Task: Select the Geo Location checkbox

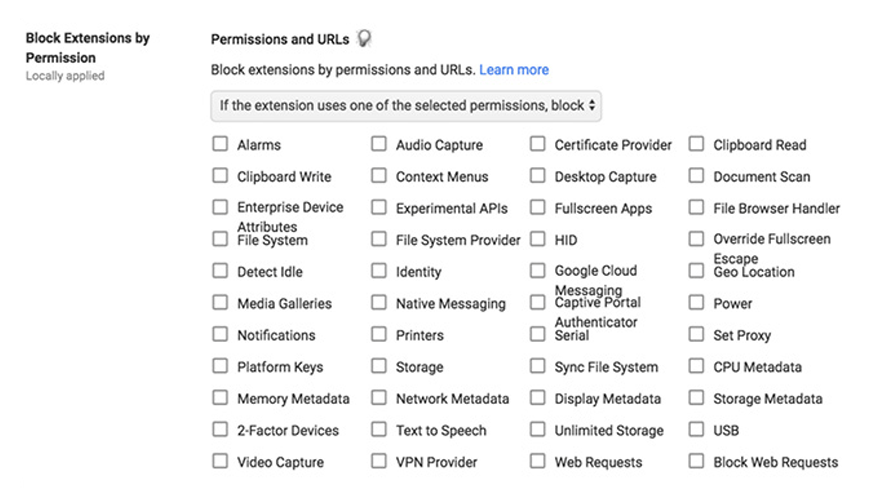Action: click(696, 270)
